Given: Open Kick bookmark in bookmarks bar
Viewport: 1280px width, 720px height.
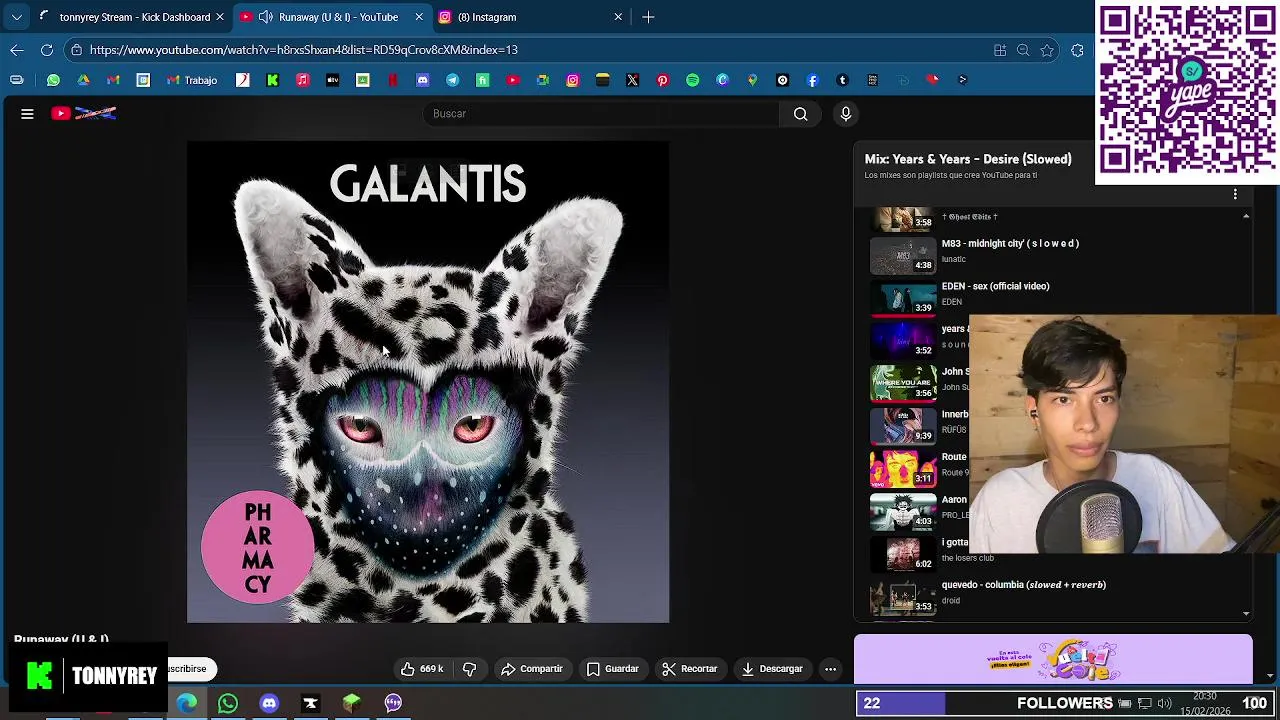Looking at the screenshot, I should point(272,80).
